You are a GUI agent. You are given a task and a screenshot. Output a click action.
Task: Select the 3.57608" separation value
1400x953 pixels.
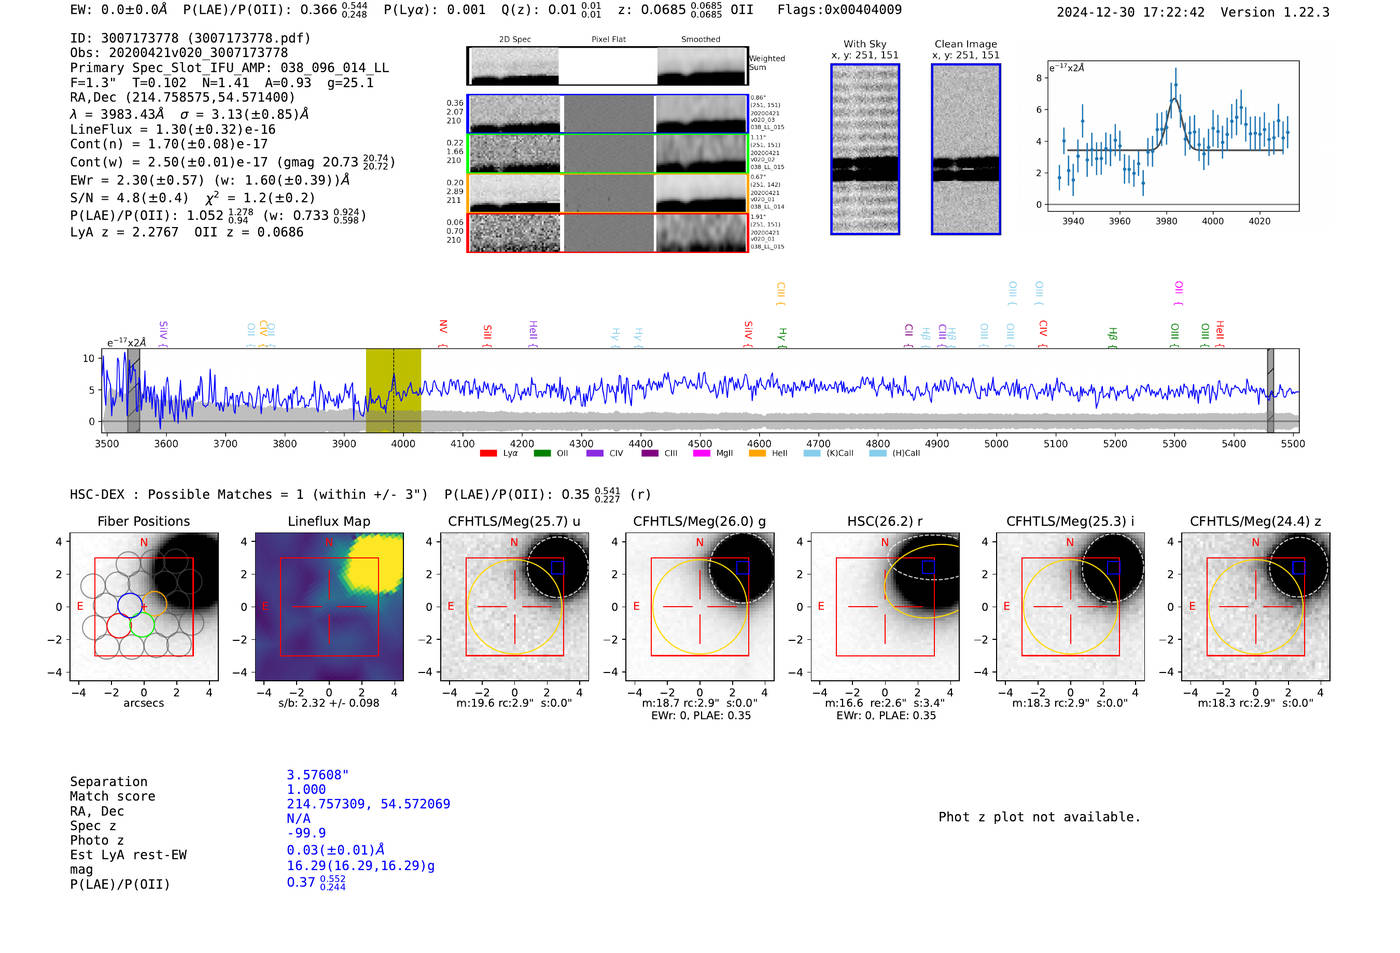coord(318,775)
